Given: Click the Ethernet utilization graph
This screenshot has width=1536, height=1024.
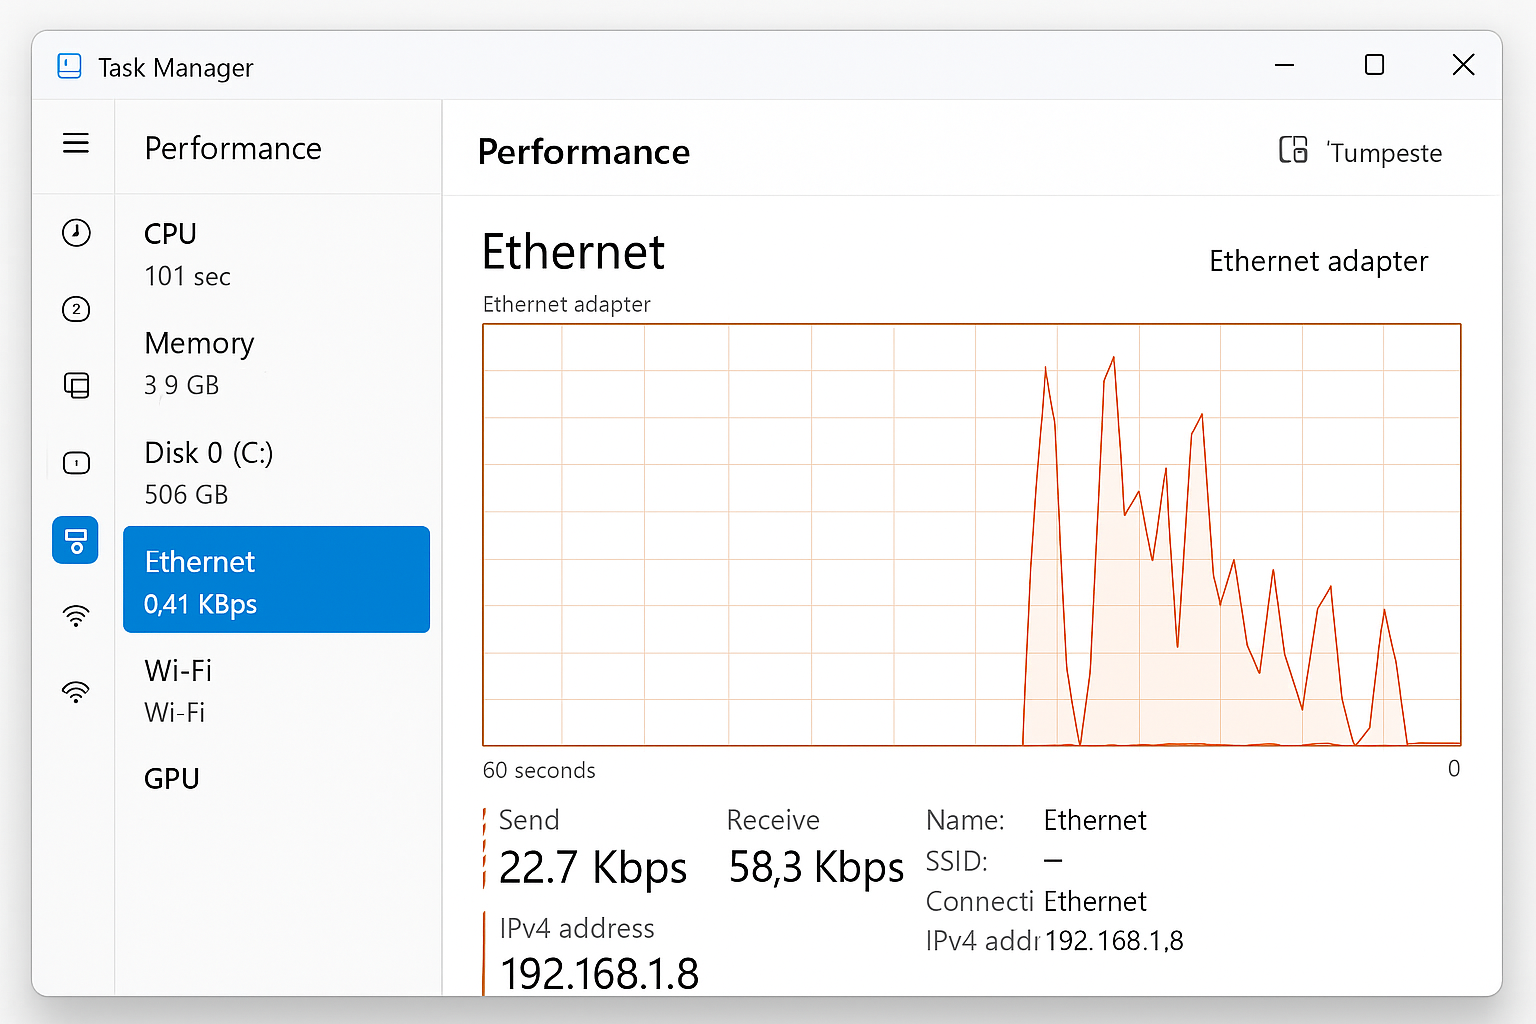Looking at the screenshot, I should (x=970, y=535).
